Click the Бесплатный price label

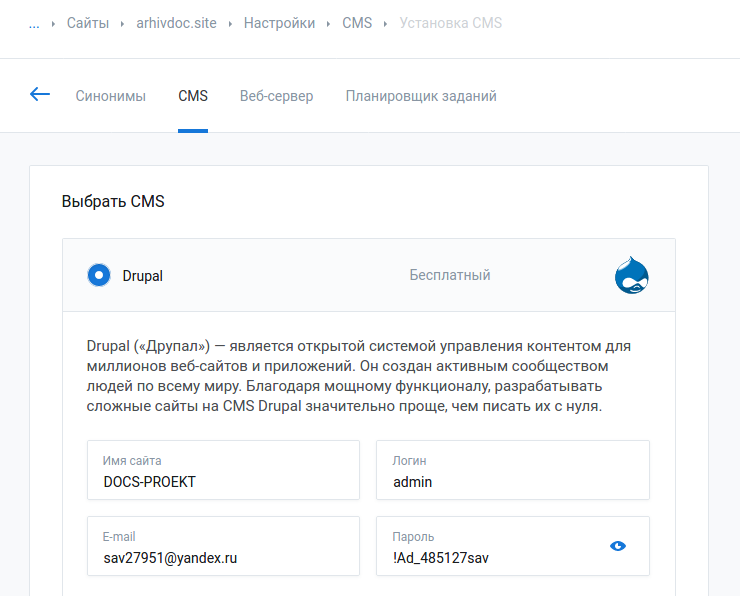[450, 275]
